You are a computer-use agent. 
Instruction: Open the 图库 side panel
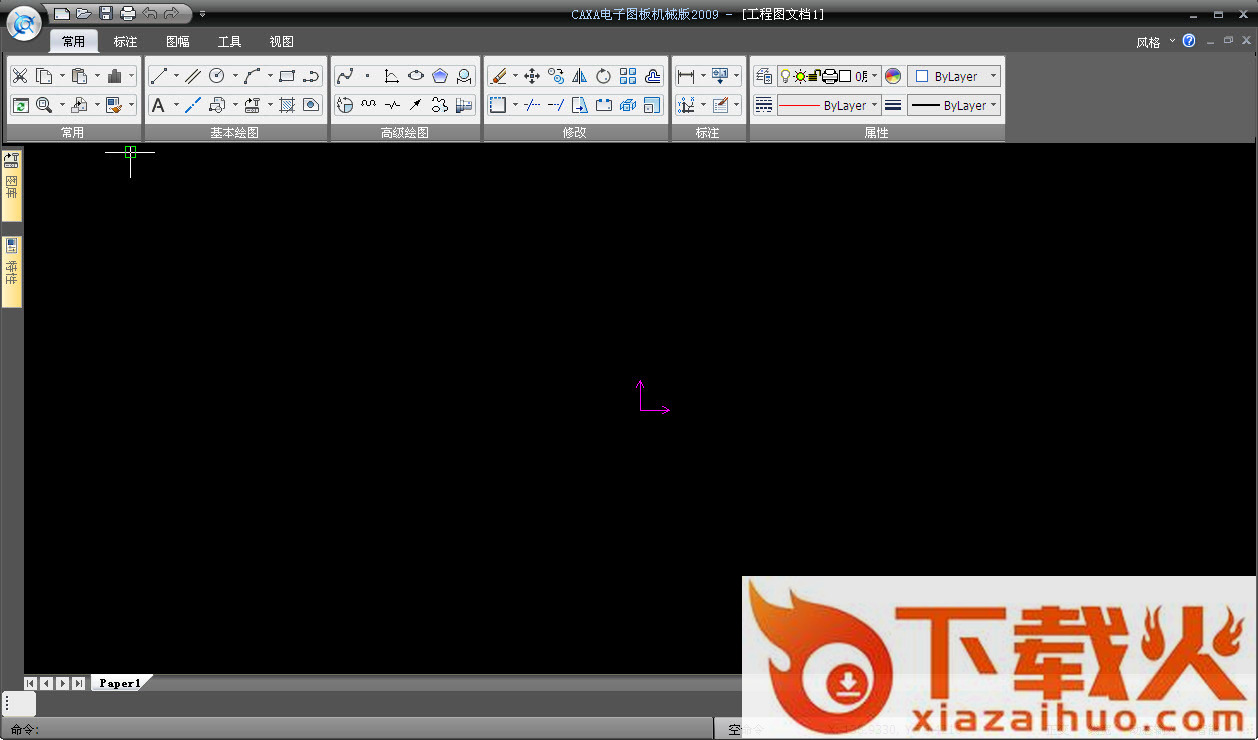point(12,185)
